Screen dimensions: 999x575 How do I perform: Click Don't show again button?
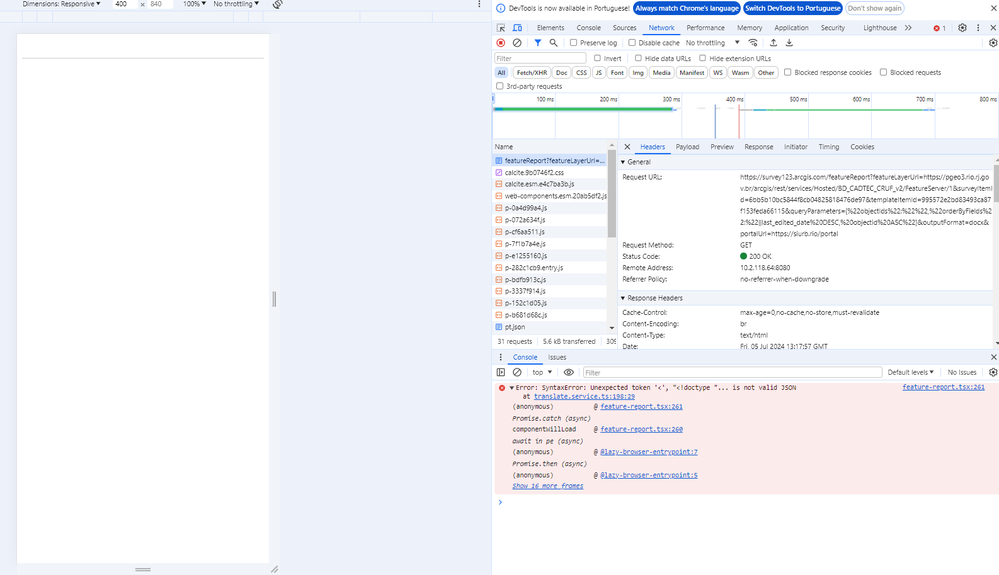tap(875, 8)
